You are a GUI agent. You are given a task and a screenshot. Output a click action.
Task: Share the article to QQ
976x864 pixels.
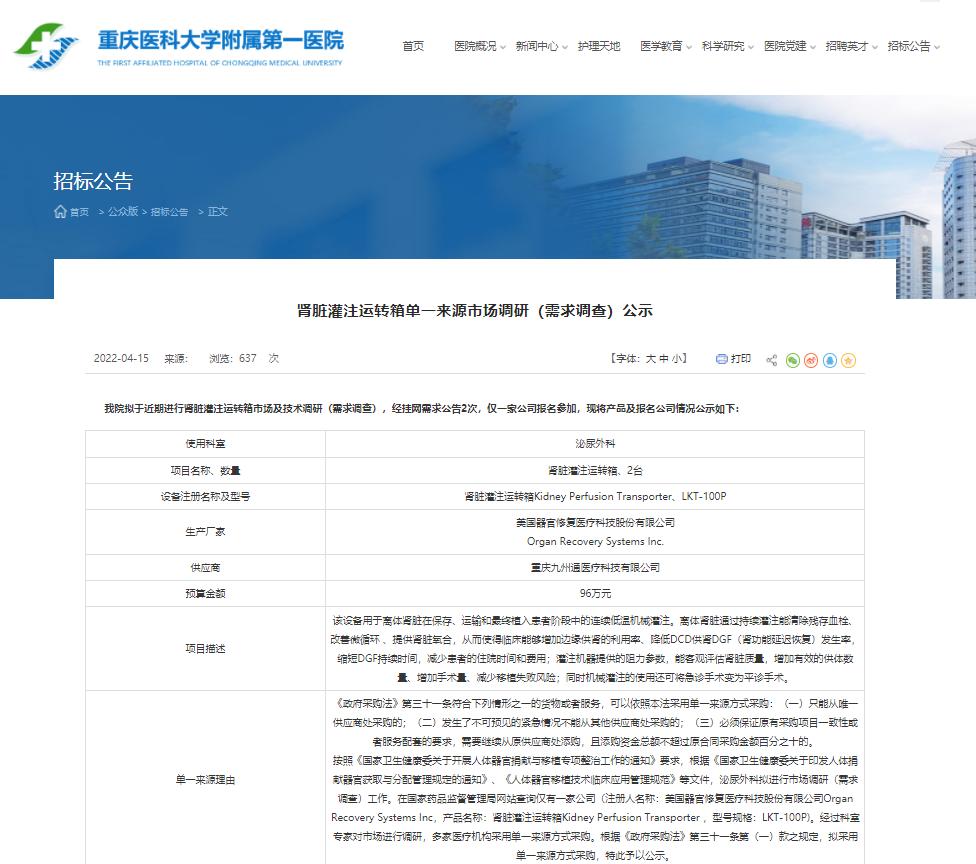coord(830,360)
